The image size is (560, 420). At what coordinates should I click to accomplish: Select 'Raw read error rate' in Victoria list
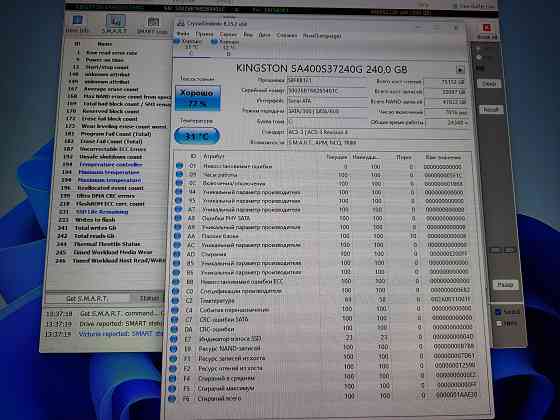[x=111, y=52]
